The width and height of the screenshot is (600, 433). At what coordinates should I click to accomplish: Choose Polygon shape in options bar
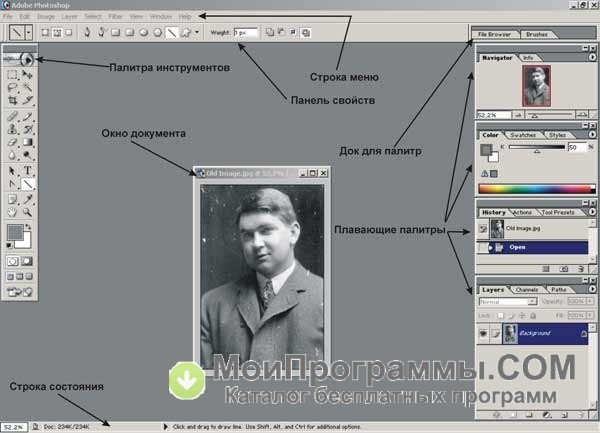157,33
